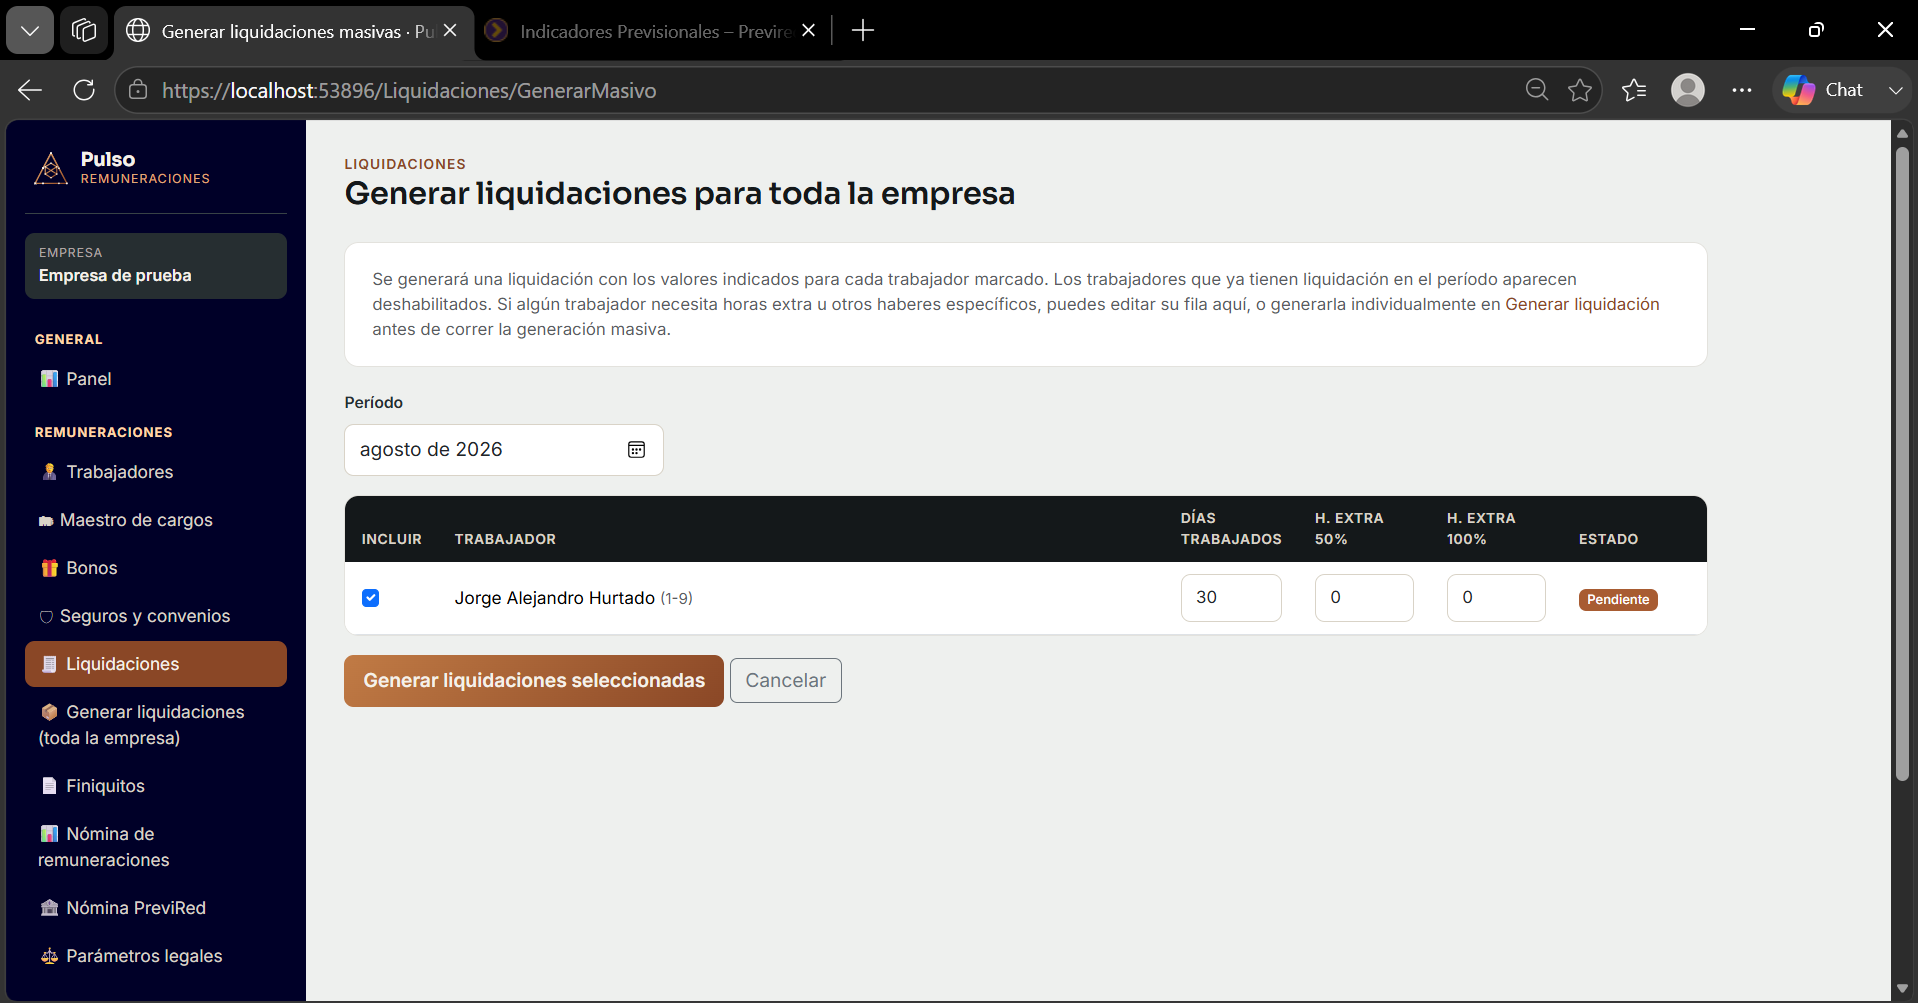The width and height of the screenshot is (1918, 1003).
Task: Add this page to favorites star
Action: click(x=1580, y=90)
